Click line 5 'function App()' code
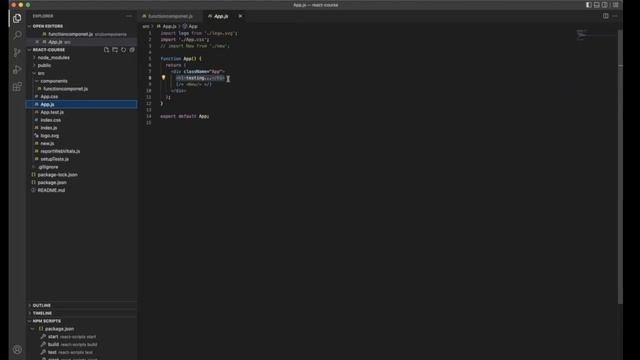 click(x=181, y=59)
